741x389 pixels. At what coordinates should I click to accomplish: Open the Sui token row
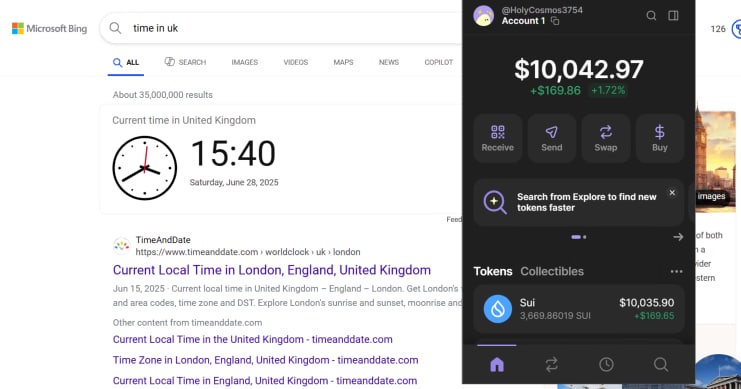[x=579, y=309]
